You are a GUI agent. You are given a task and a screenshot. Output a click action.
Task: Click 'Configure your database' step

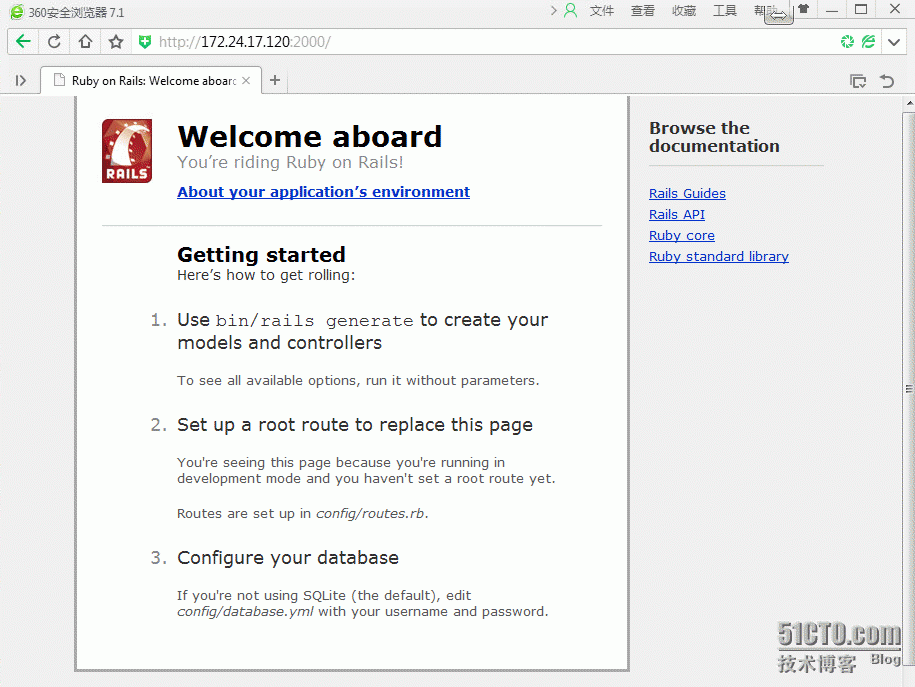288,558
